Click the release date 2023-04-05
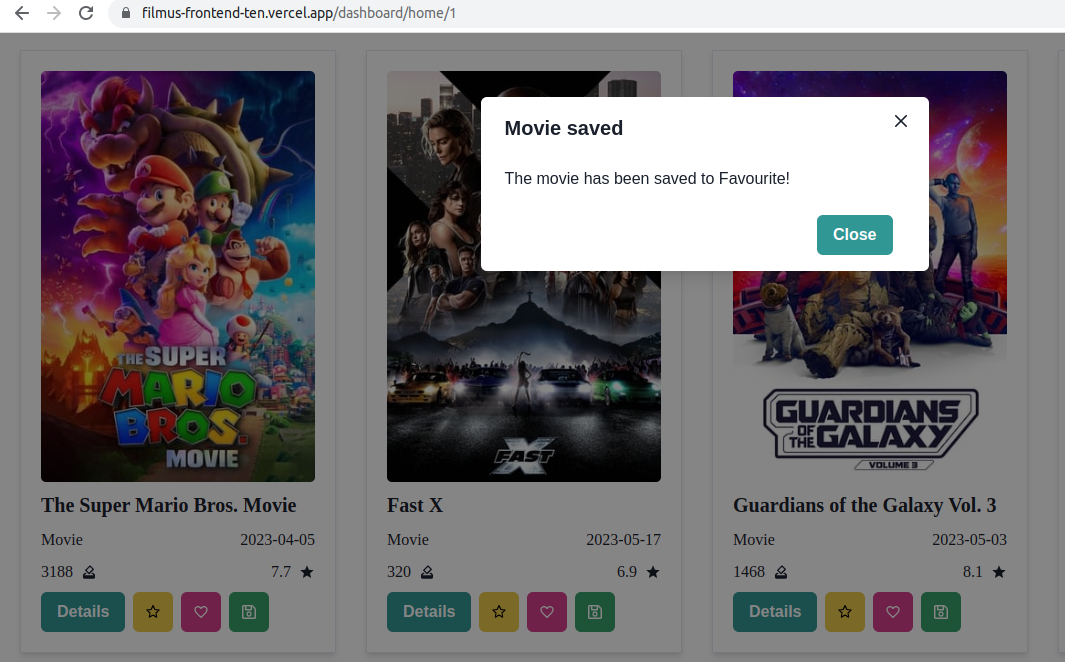 [278, 540]
